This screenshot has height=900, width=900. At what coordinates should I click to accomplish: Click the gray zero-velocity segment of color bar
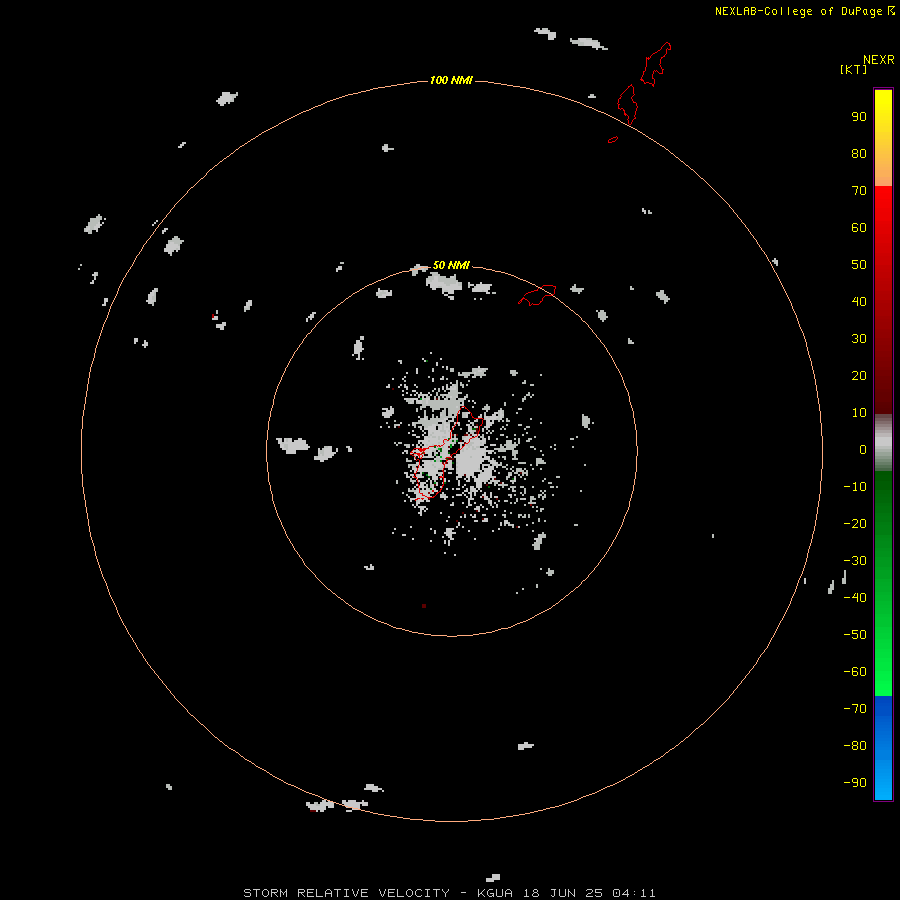pos(883,443)
